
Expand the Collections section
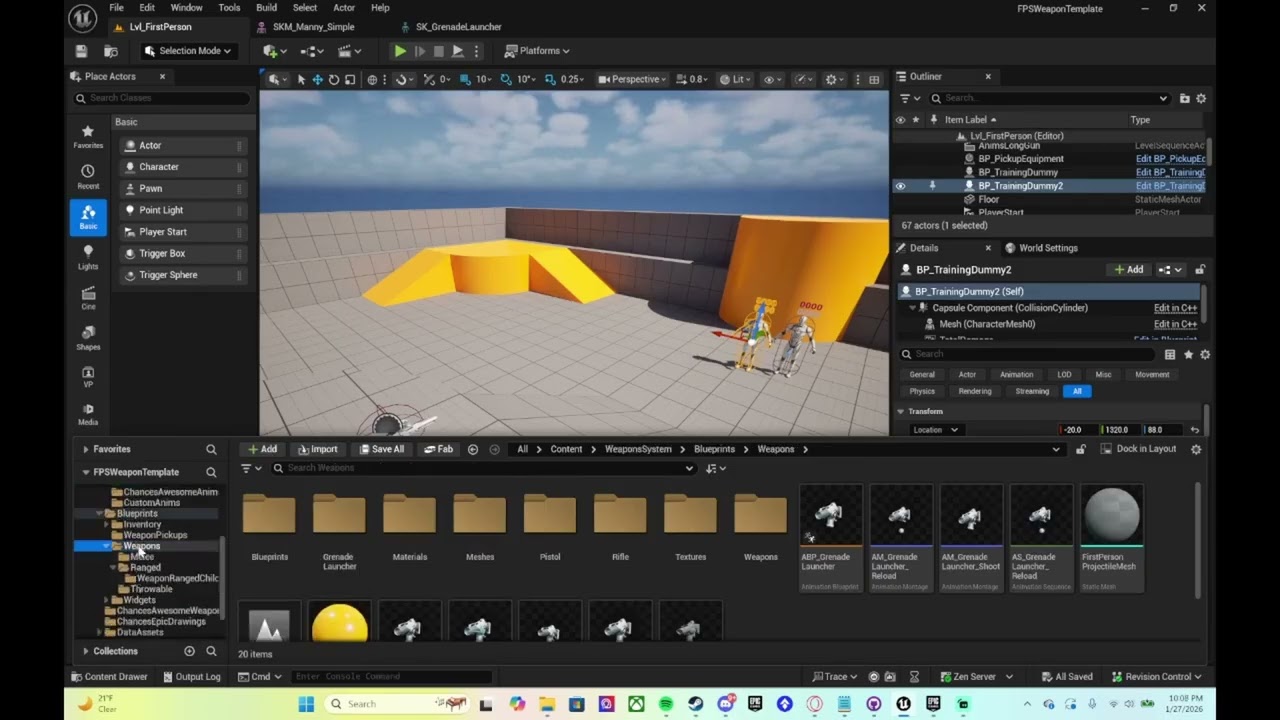85,651
